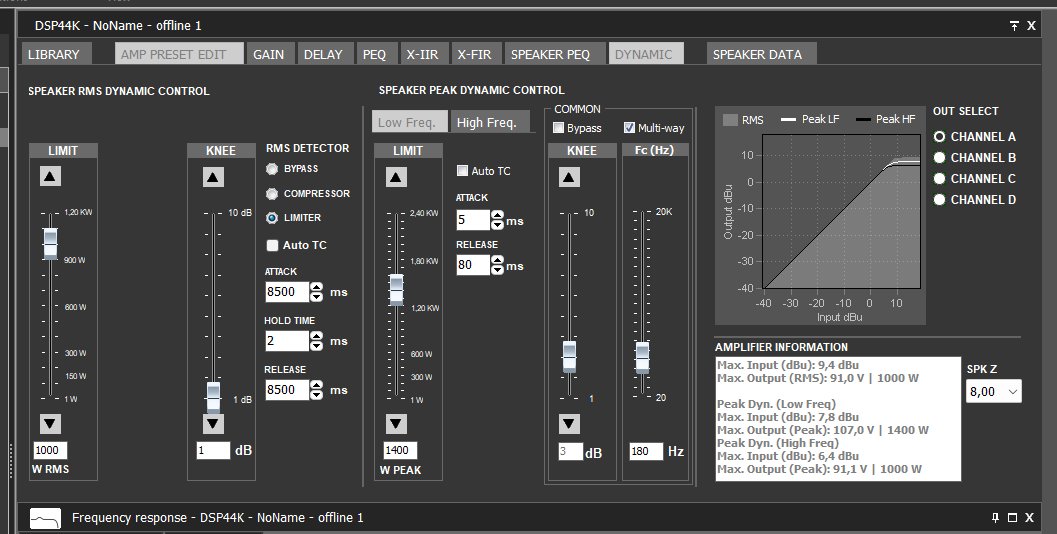Image resolution: width=1057 pixels, height=534 pixels.
Task: Select the COMPRESSOR RMS detector option
Action: pyautogui.click(x=272, y=194)
